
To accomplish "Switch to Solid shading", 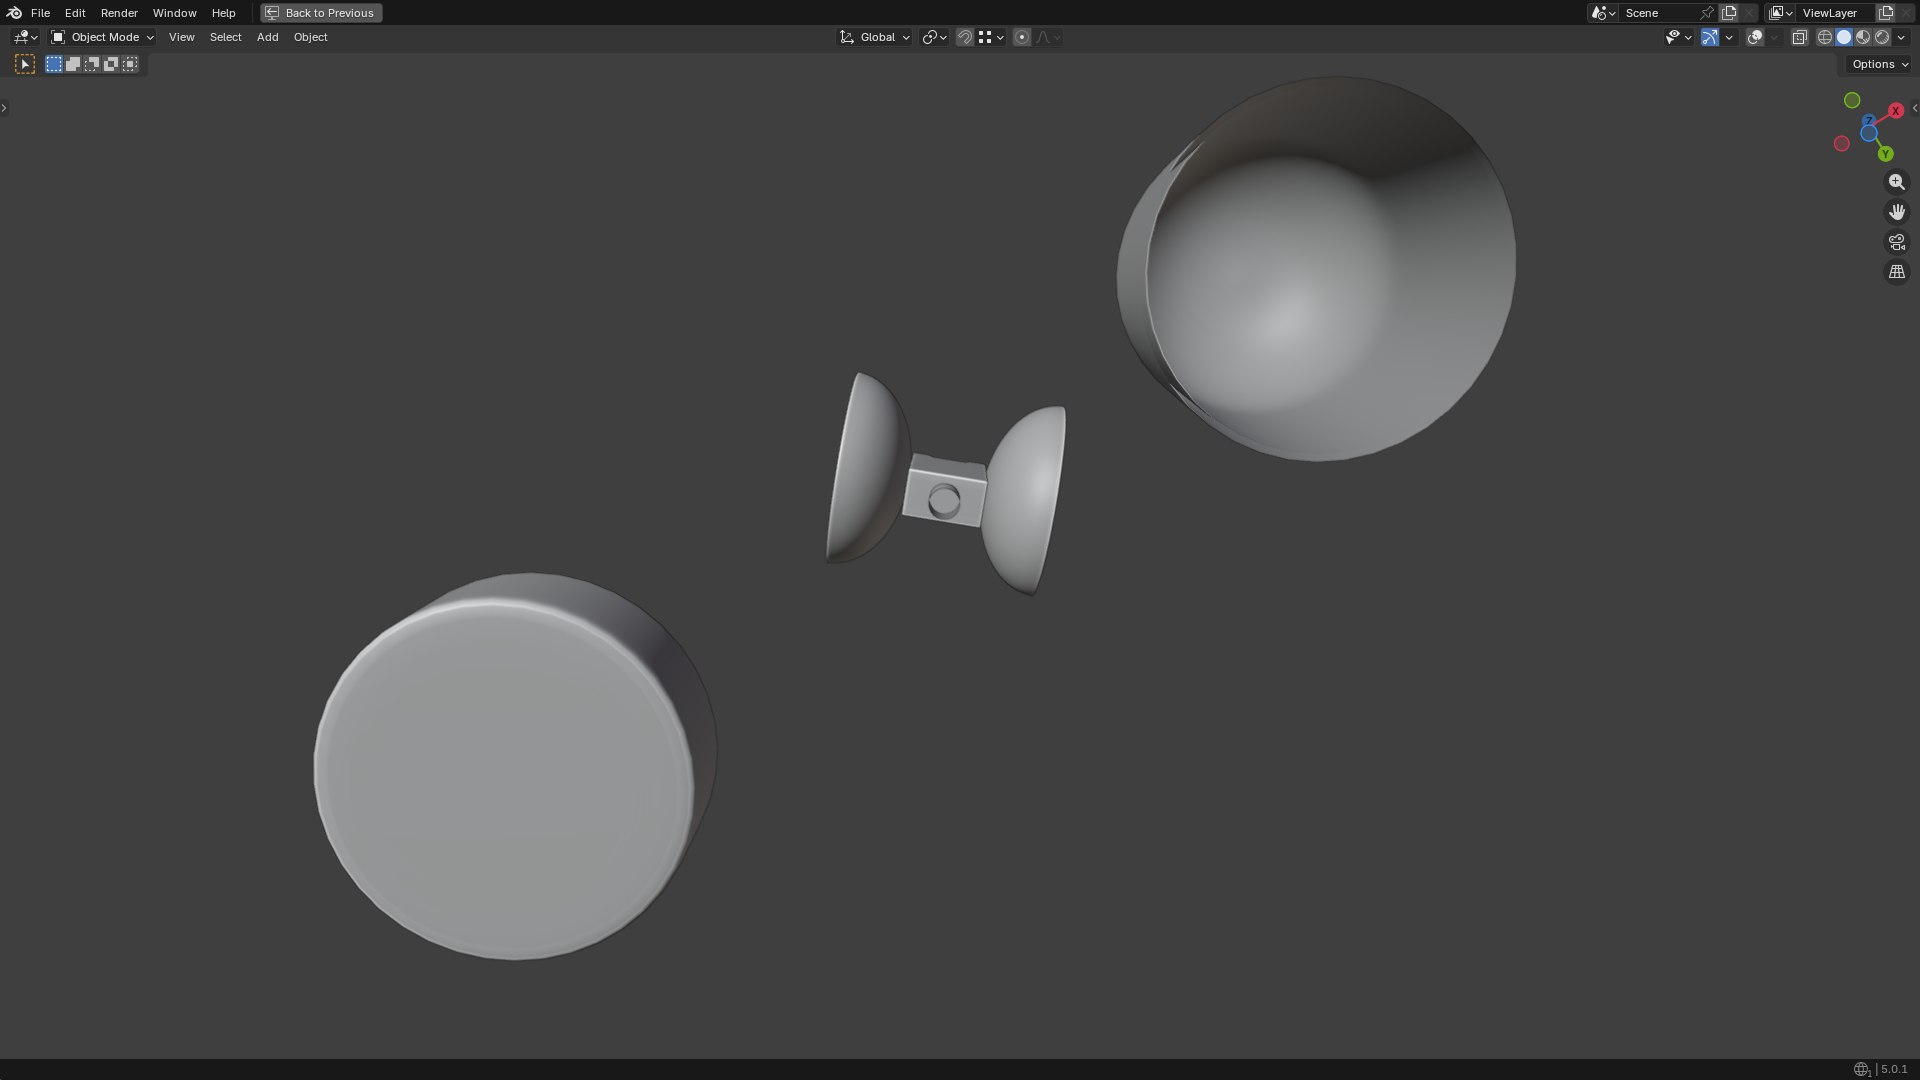I will click(1844, 37).
